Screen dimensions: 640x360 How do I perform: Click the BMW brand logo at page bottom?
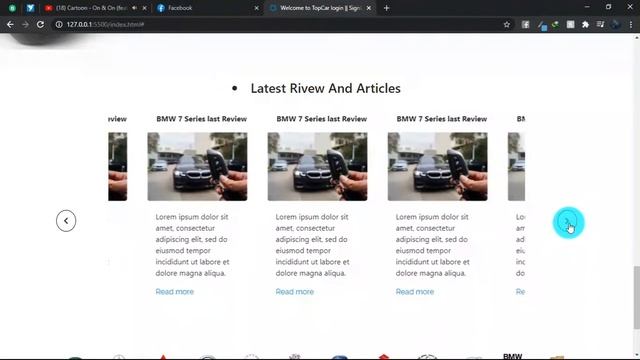tap(512, 356)
